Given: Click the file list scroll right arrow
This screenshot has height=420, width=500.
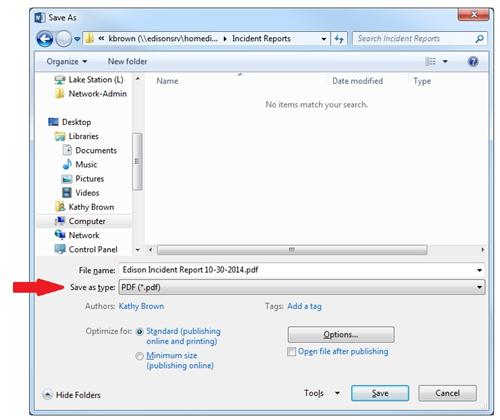Looking at the screenshot, I should click(x=483, y=250).
